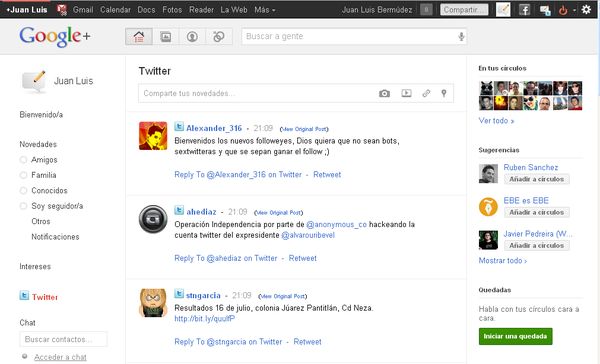Add video using the video icon

click(406, 93)
